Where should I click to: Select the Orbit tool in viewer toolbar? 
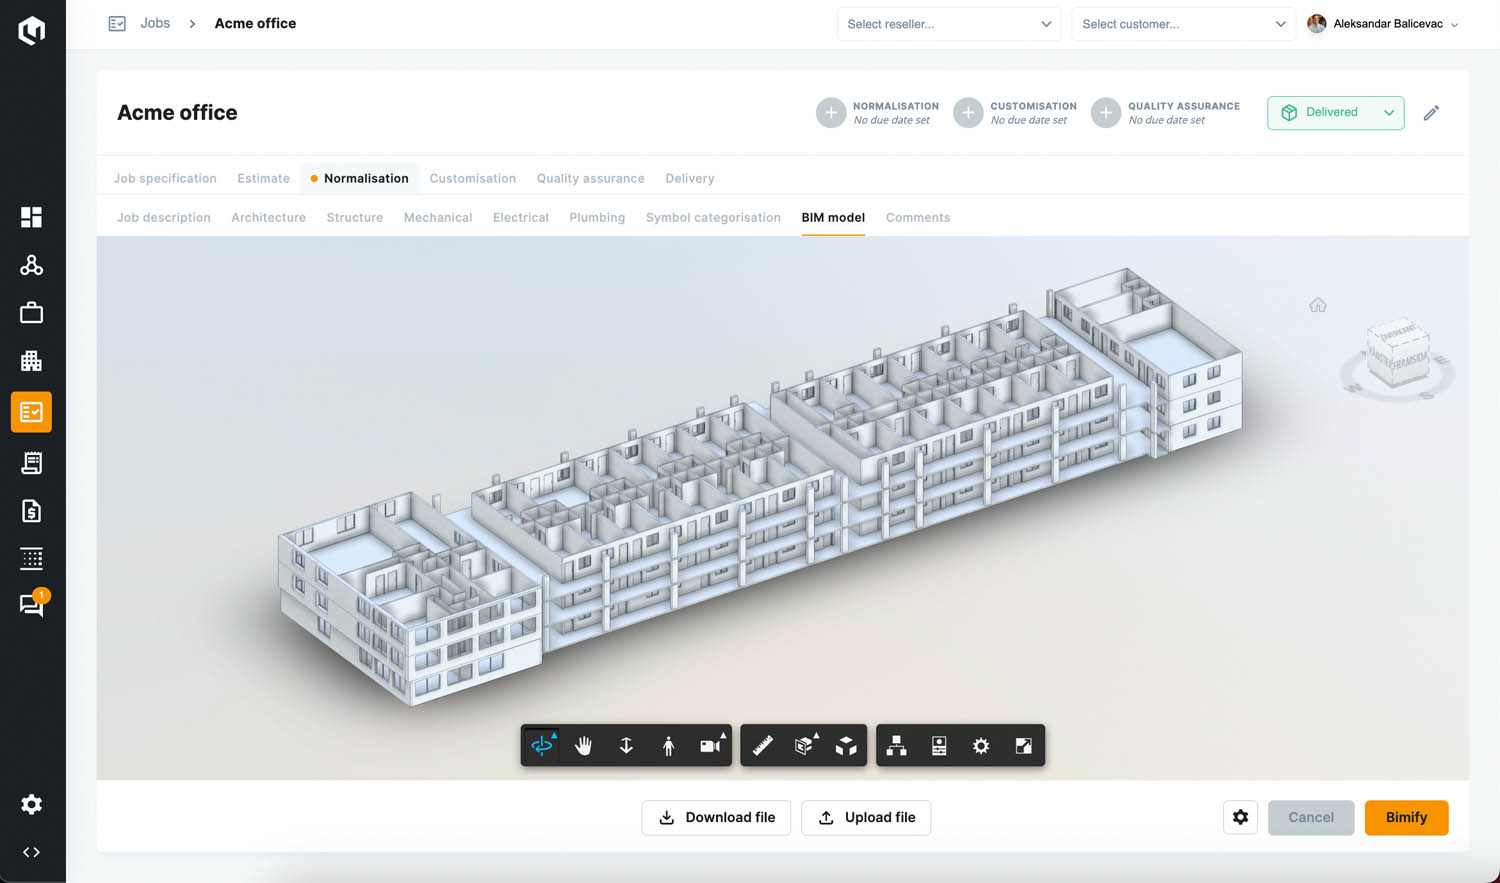pos(542,746)
